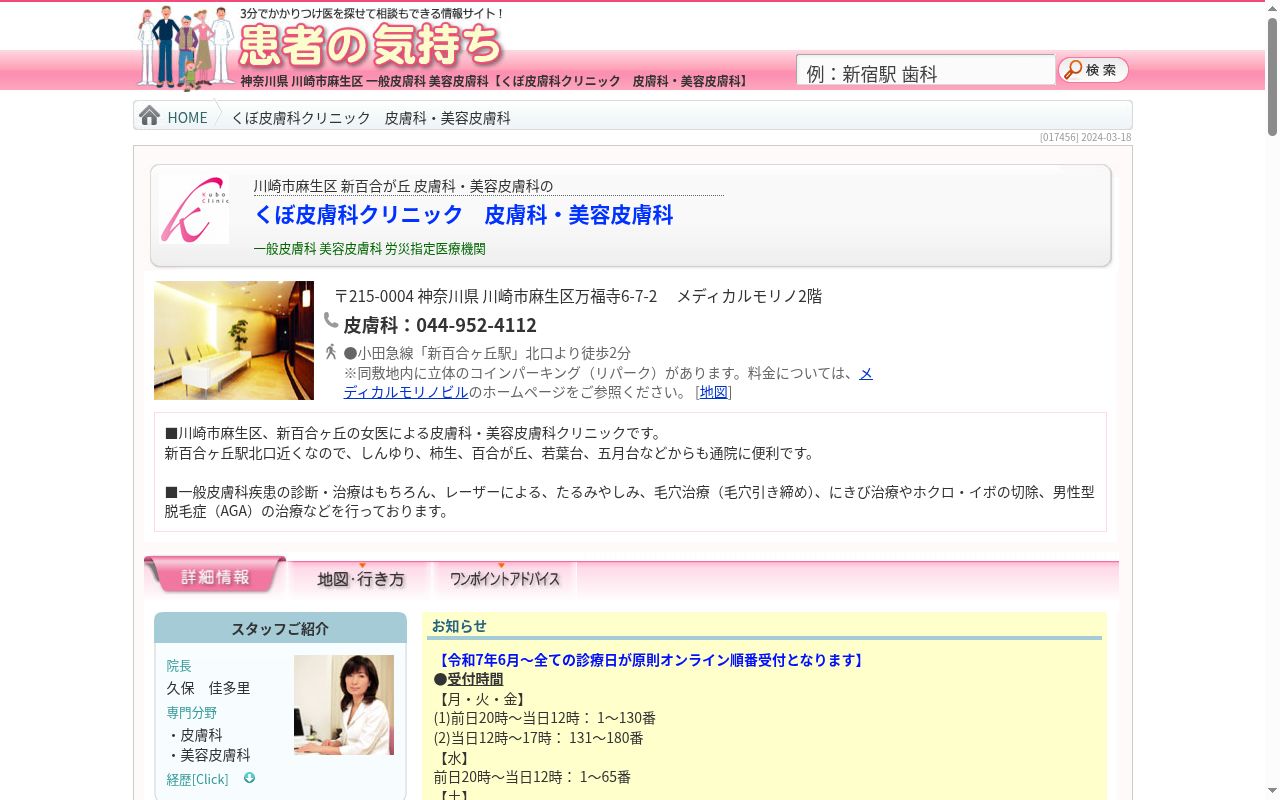Click the blue 令和7年6月 announcement headline
Viewport: 1280px width, 800px height.
tap(650, 660)
